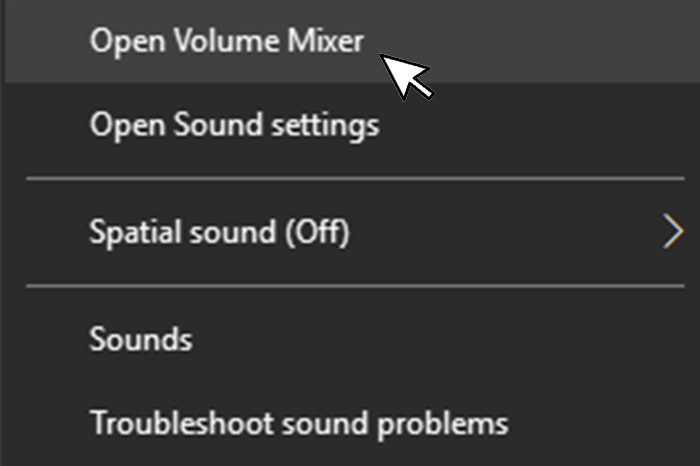The image size is (700, 466).
Task: Click the chevron beside Spatial sound
Action: click(672, 232)
